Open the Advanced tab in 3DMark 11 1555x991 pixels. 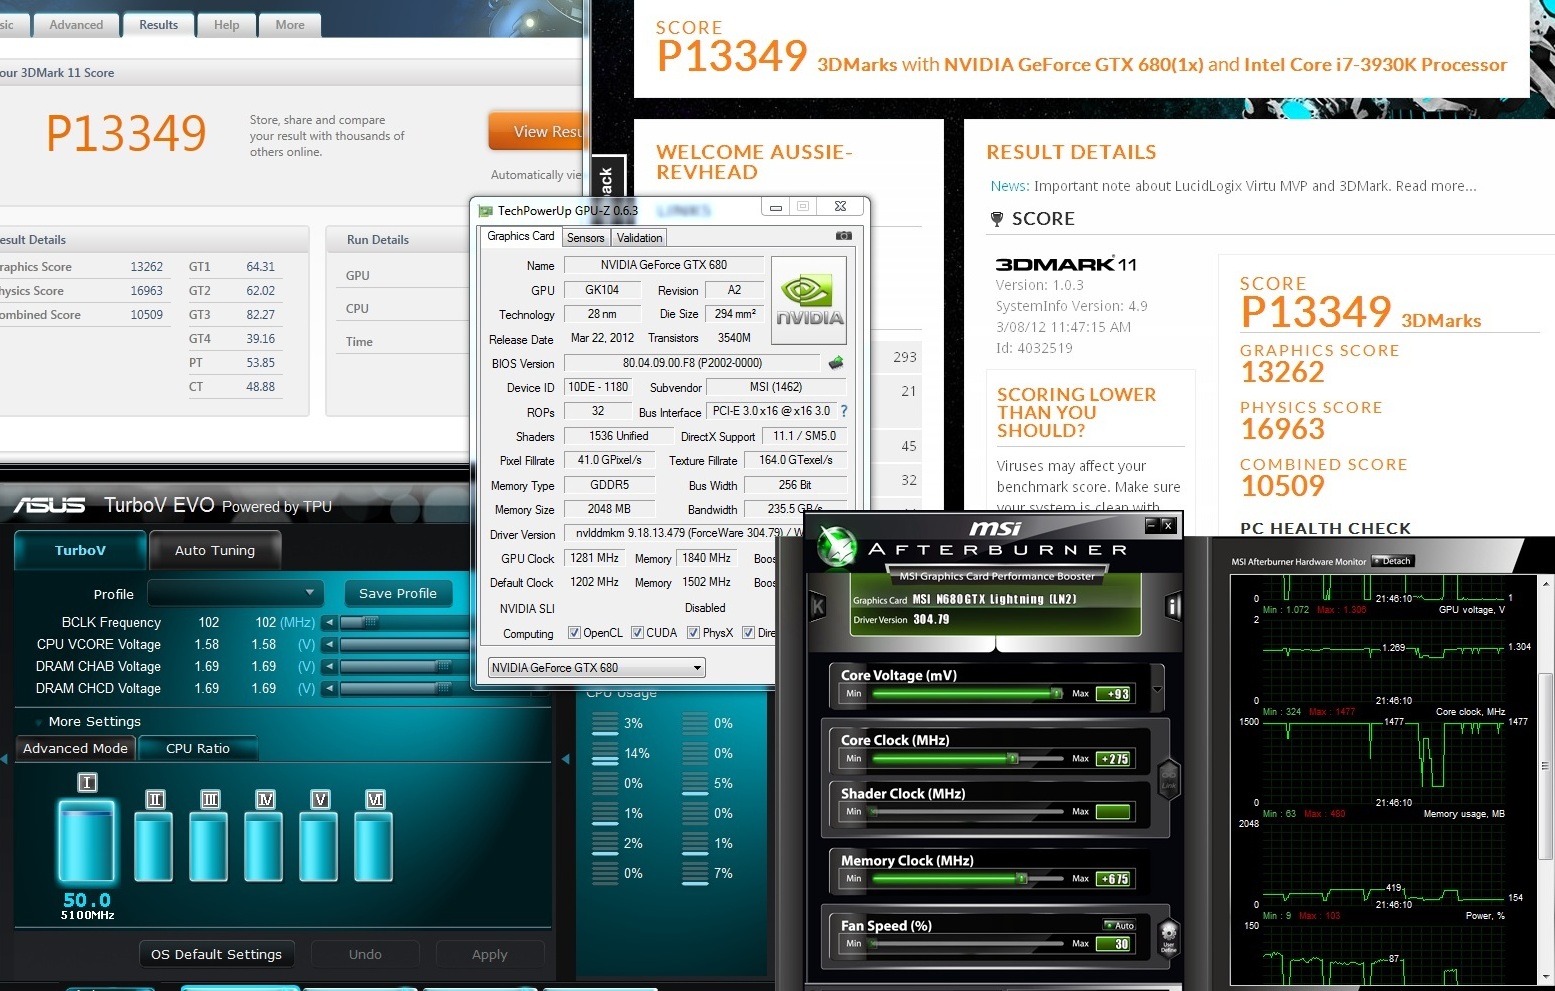pos(76,25)
